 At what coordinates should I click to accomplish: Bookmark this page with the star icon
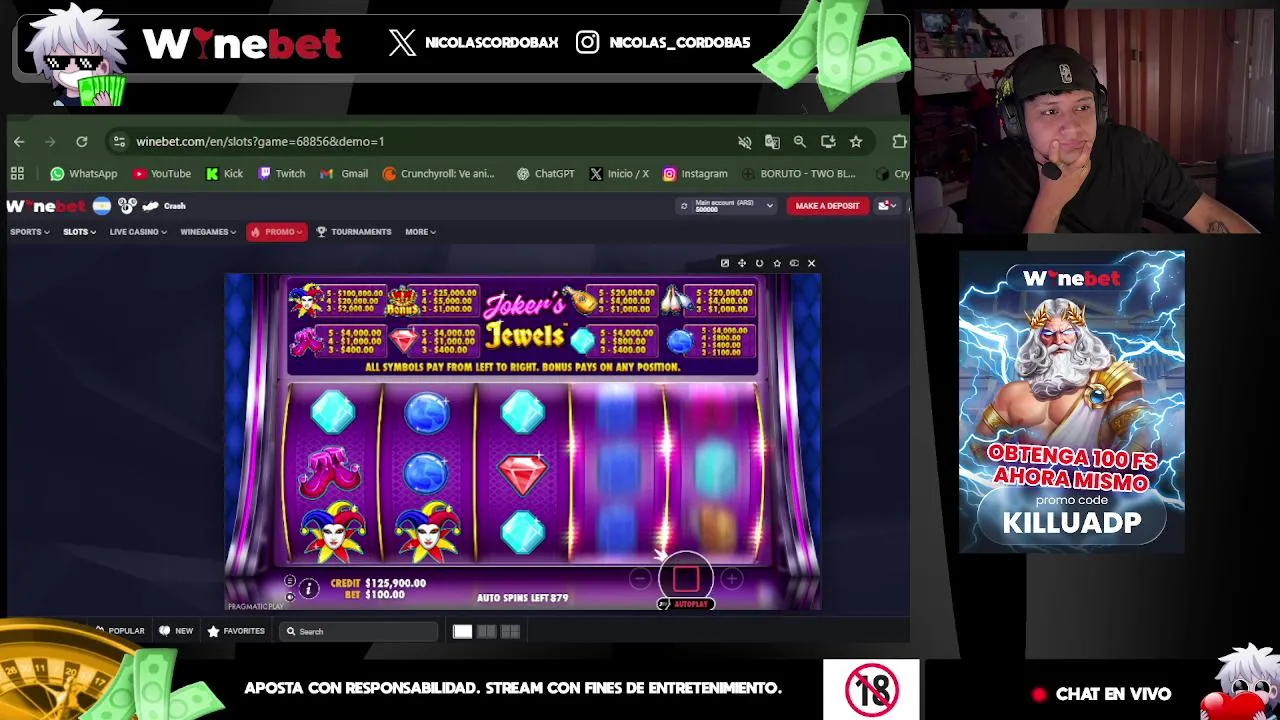(856, 142)
